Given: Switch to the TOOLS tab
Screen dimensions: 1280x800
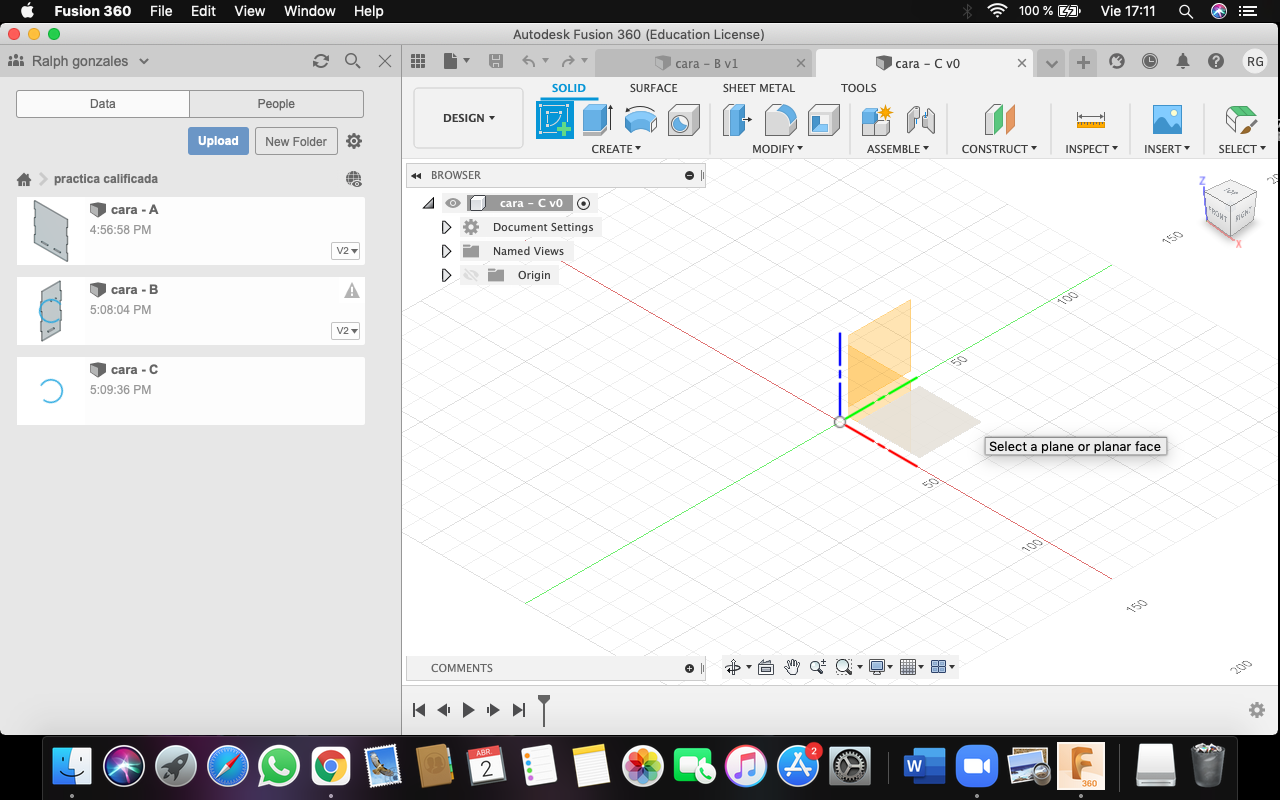Looking at the screenshot, I should (858, 88).
